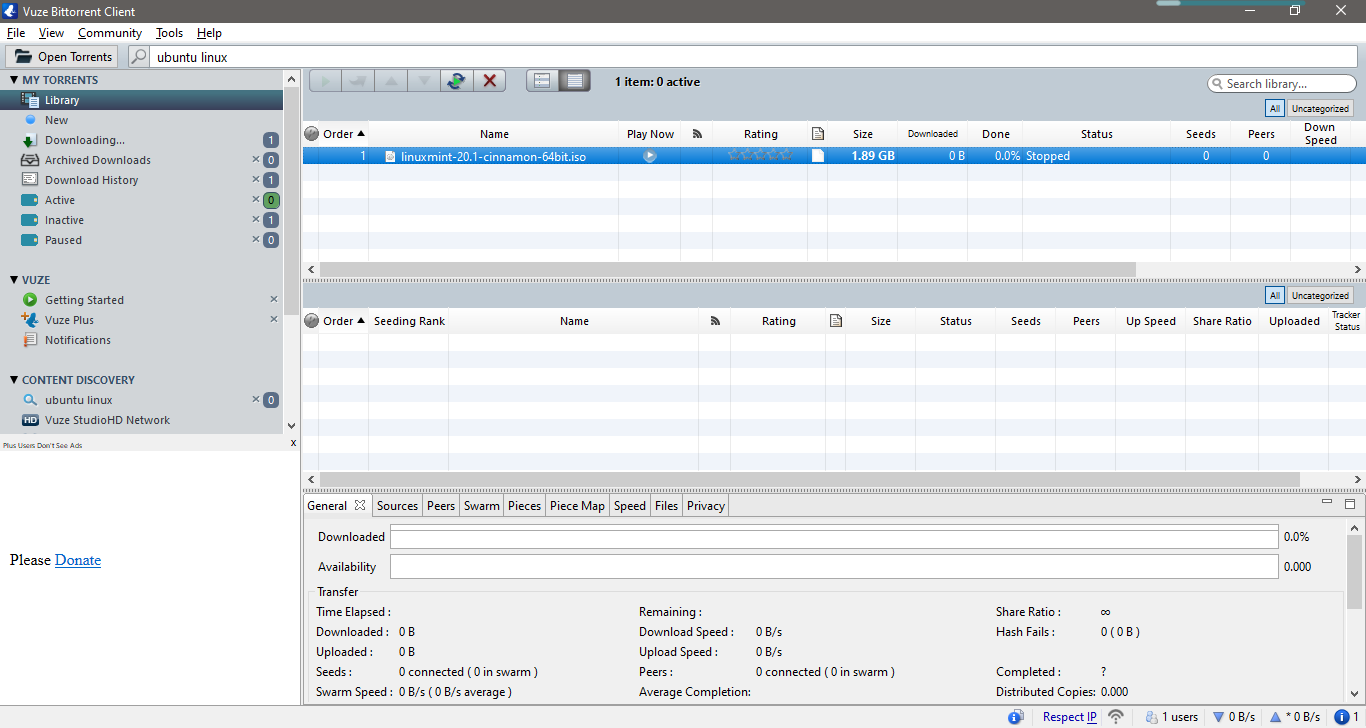Open the Tools menu
Image resolution: width=1366 pixels, height=728 pixels.
[169, 33]
